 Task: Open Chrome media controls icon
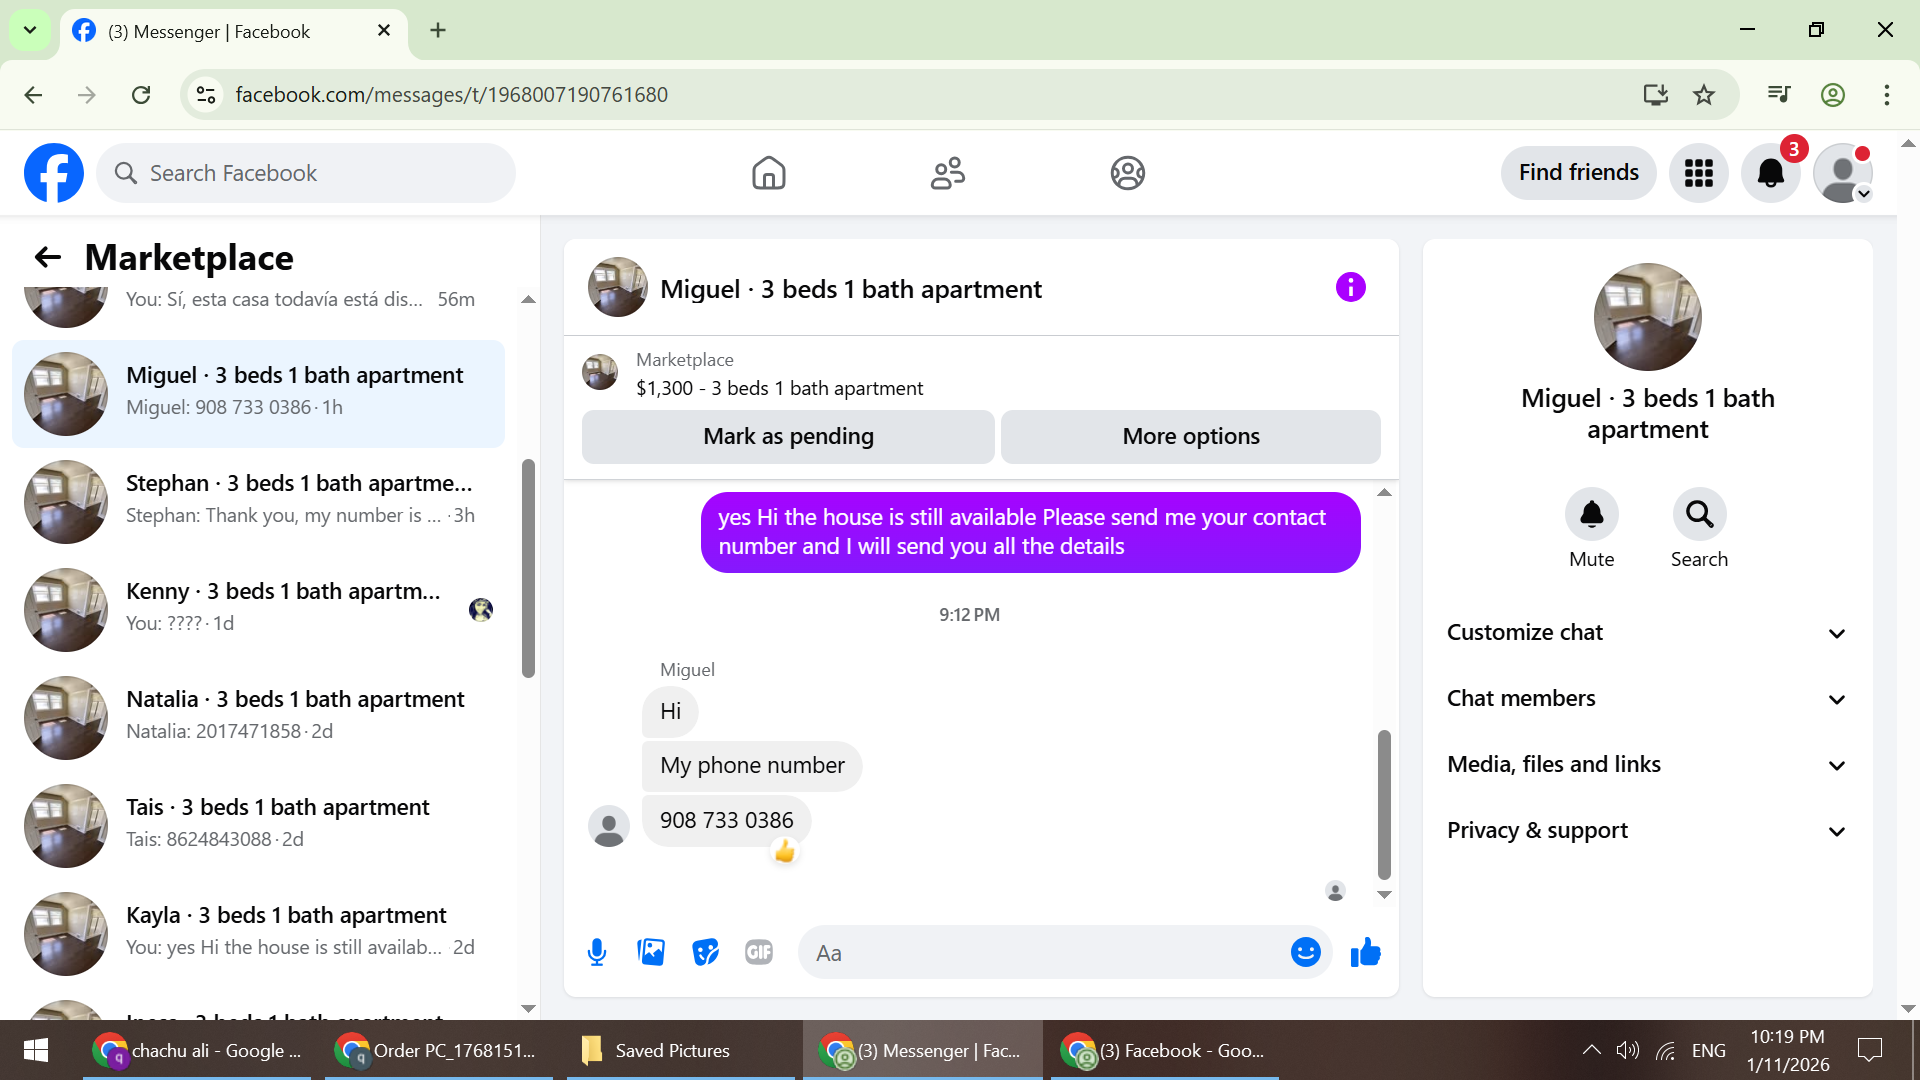click(1779, 95)
